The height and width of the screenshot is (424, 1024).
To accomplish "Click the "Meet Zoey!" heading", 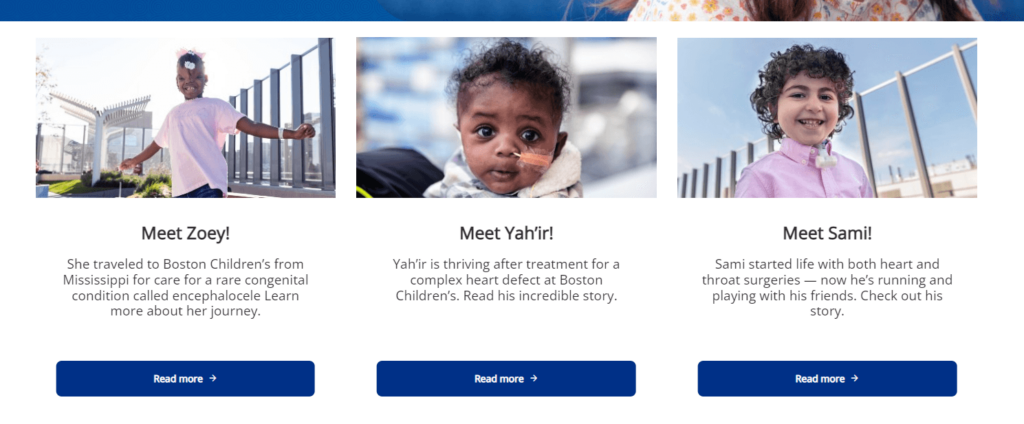I will coord(186,233).
